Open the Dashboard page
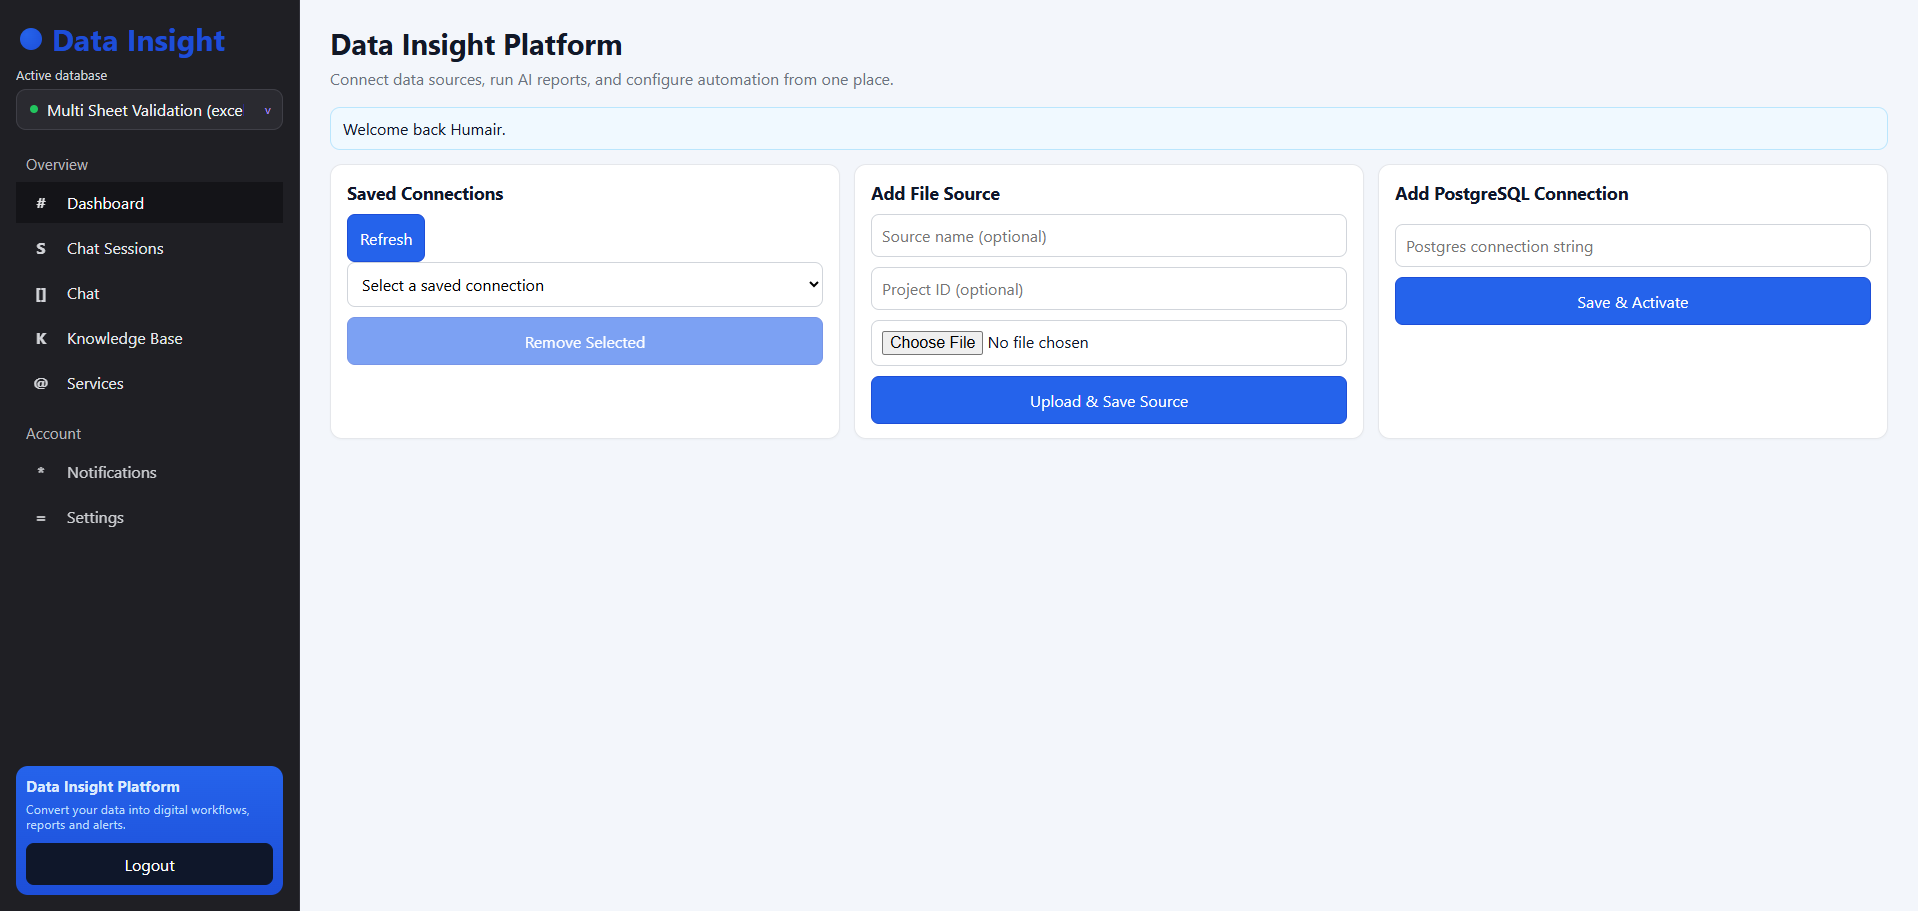The height and width of the screenshot is (911, 1918). [149, 203]
